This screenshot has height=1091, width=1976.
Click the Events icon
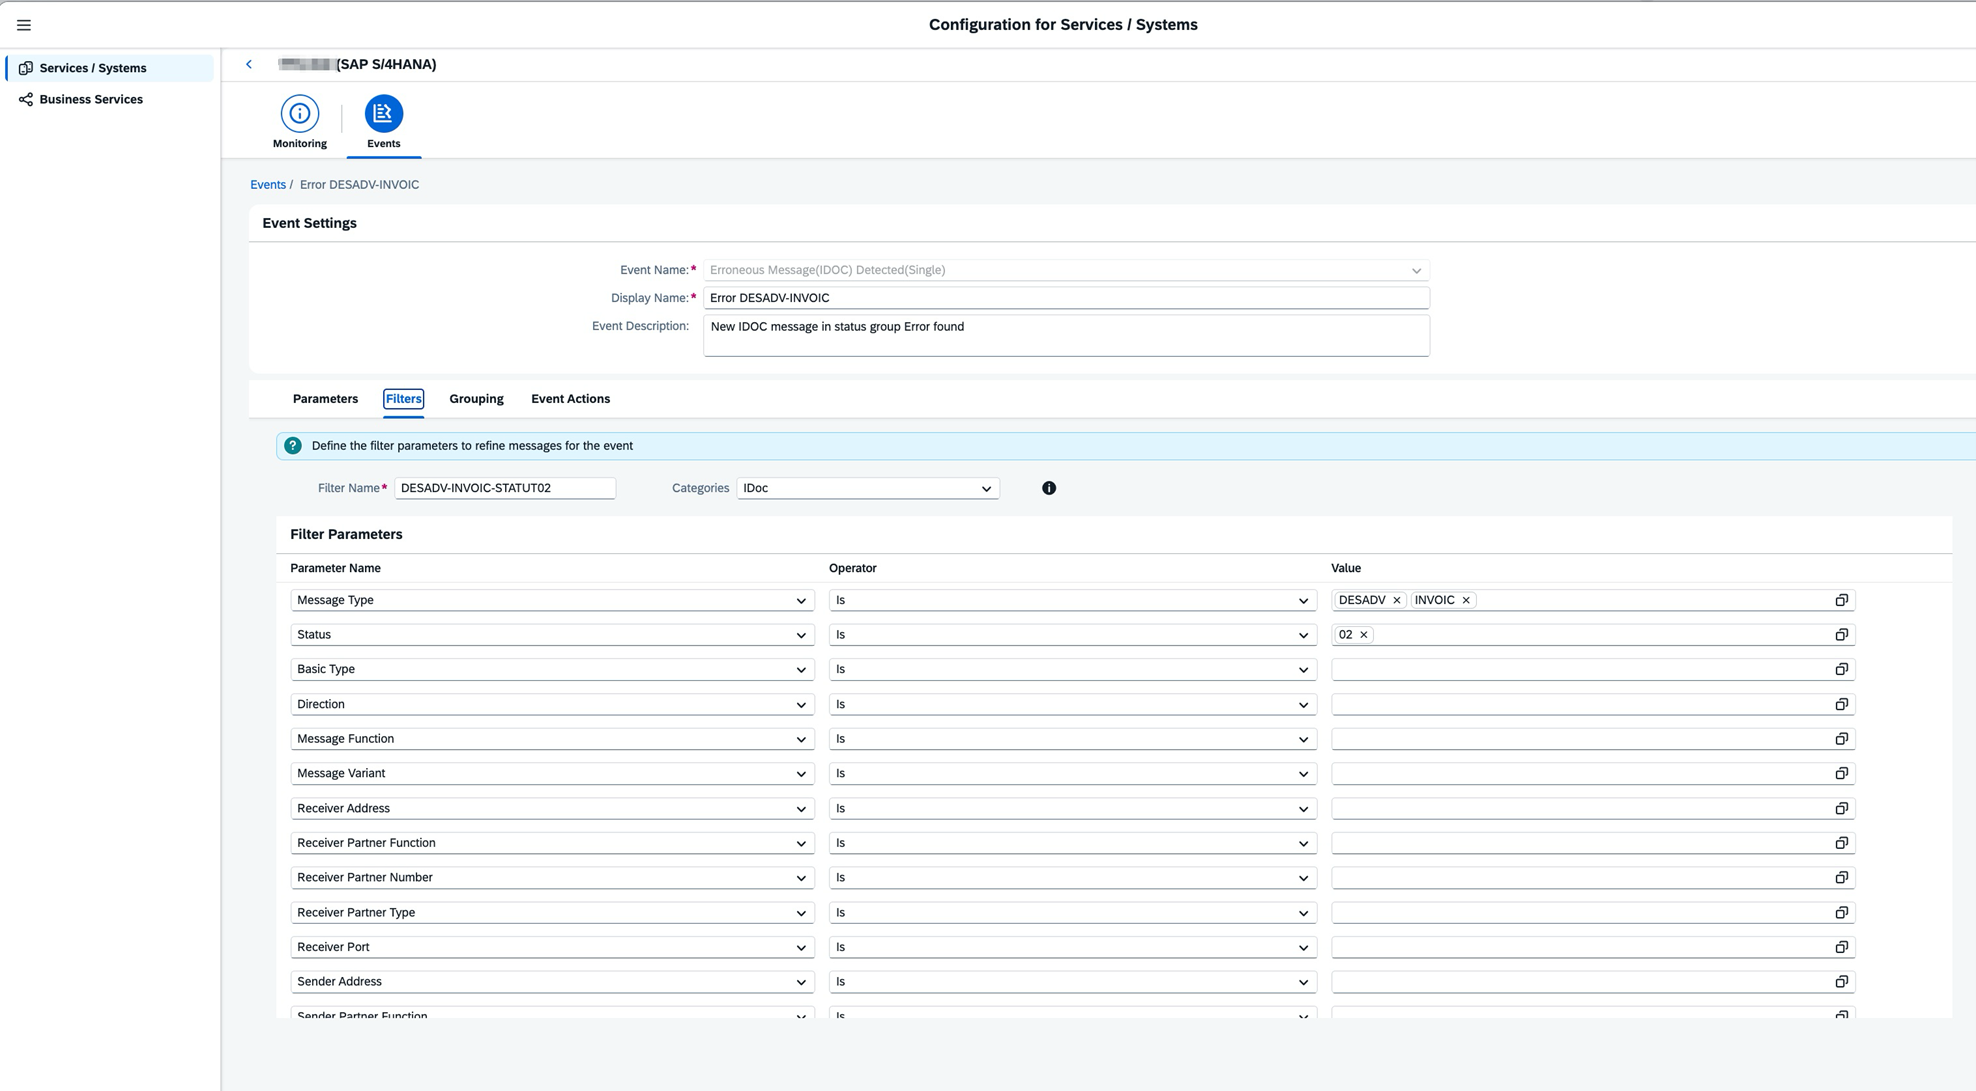[383, 113]
